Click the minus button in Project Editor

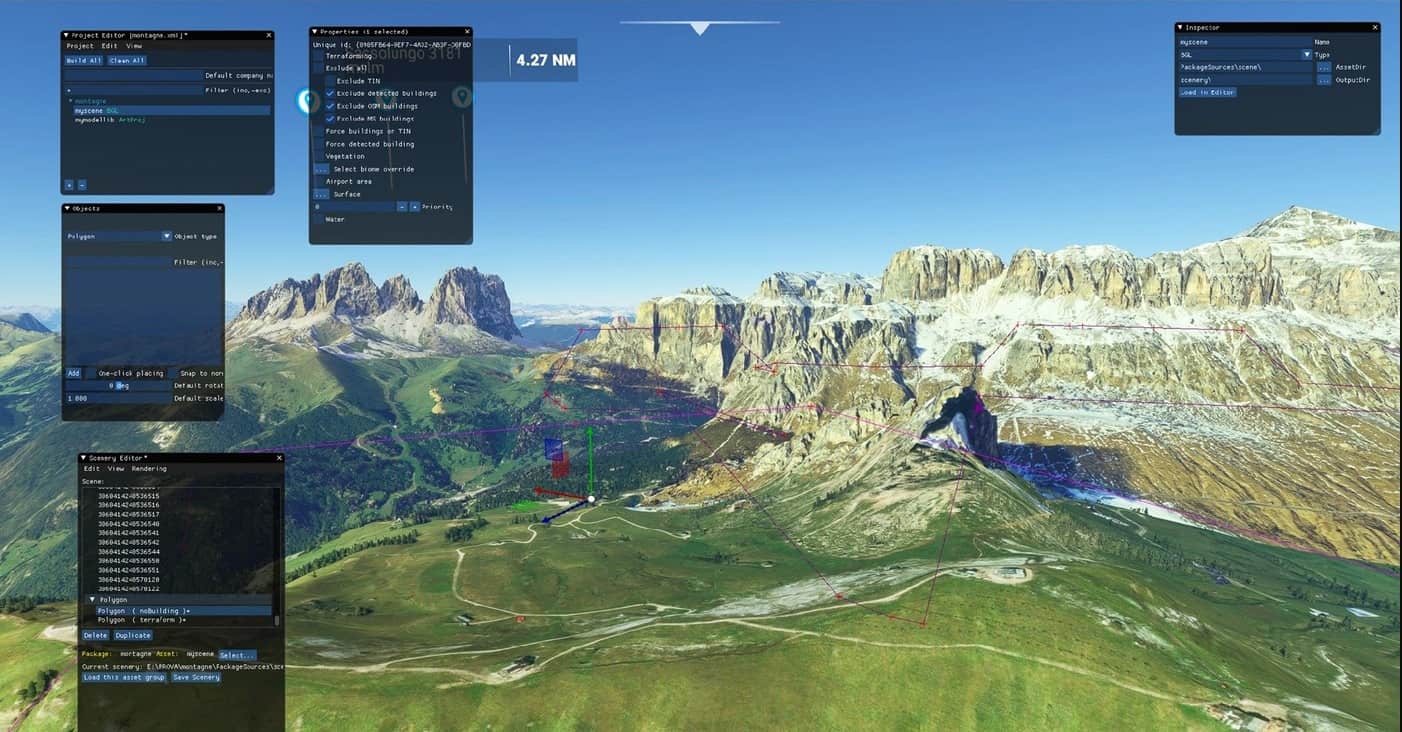click(x=81, y=185)
